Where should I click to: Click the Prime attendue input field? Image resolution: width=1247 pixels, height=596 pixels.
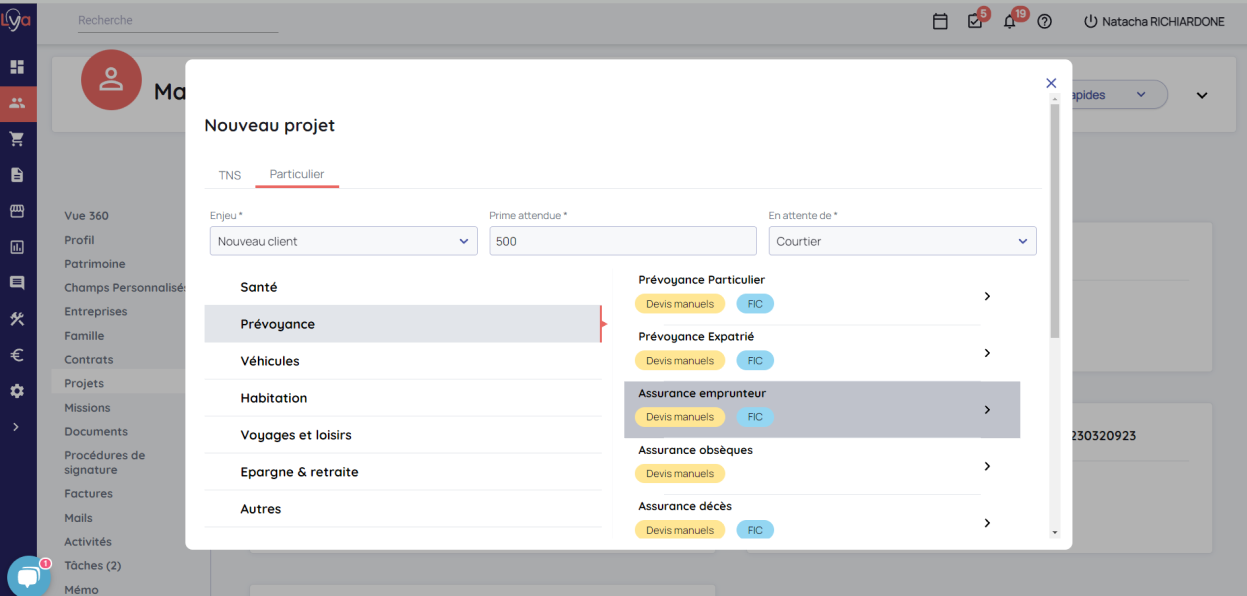click(622, 241)
